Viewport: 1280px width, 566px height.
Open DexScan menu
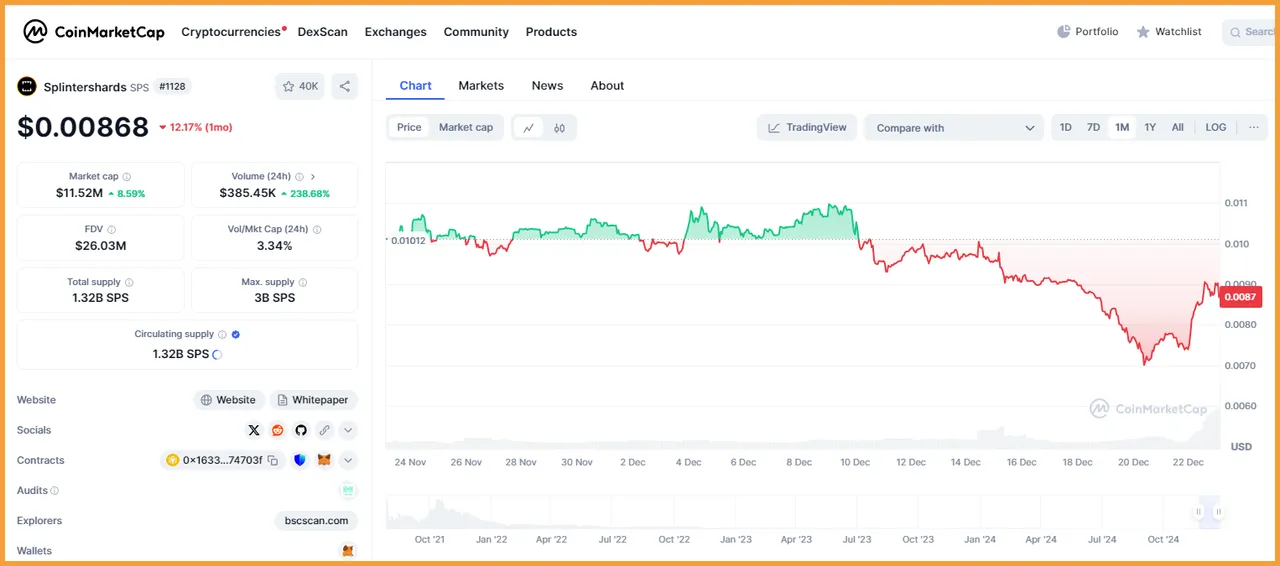323,32
